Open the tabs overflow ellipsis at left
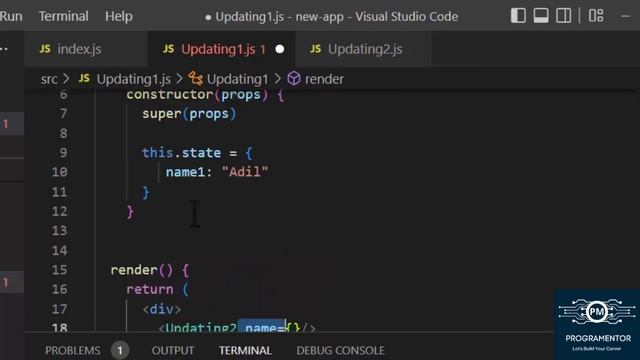This screenshot has width=640, height=360. pyautogui.click(x=4, y=49)
